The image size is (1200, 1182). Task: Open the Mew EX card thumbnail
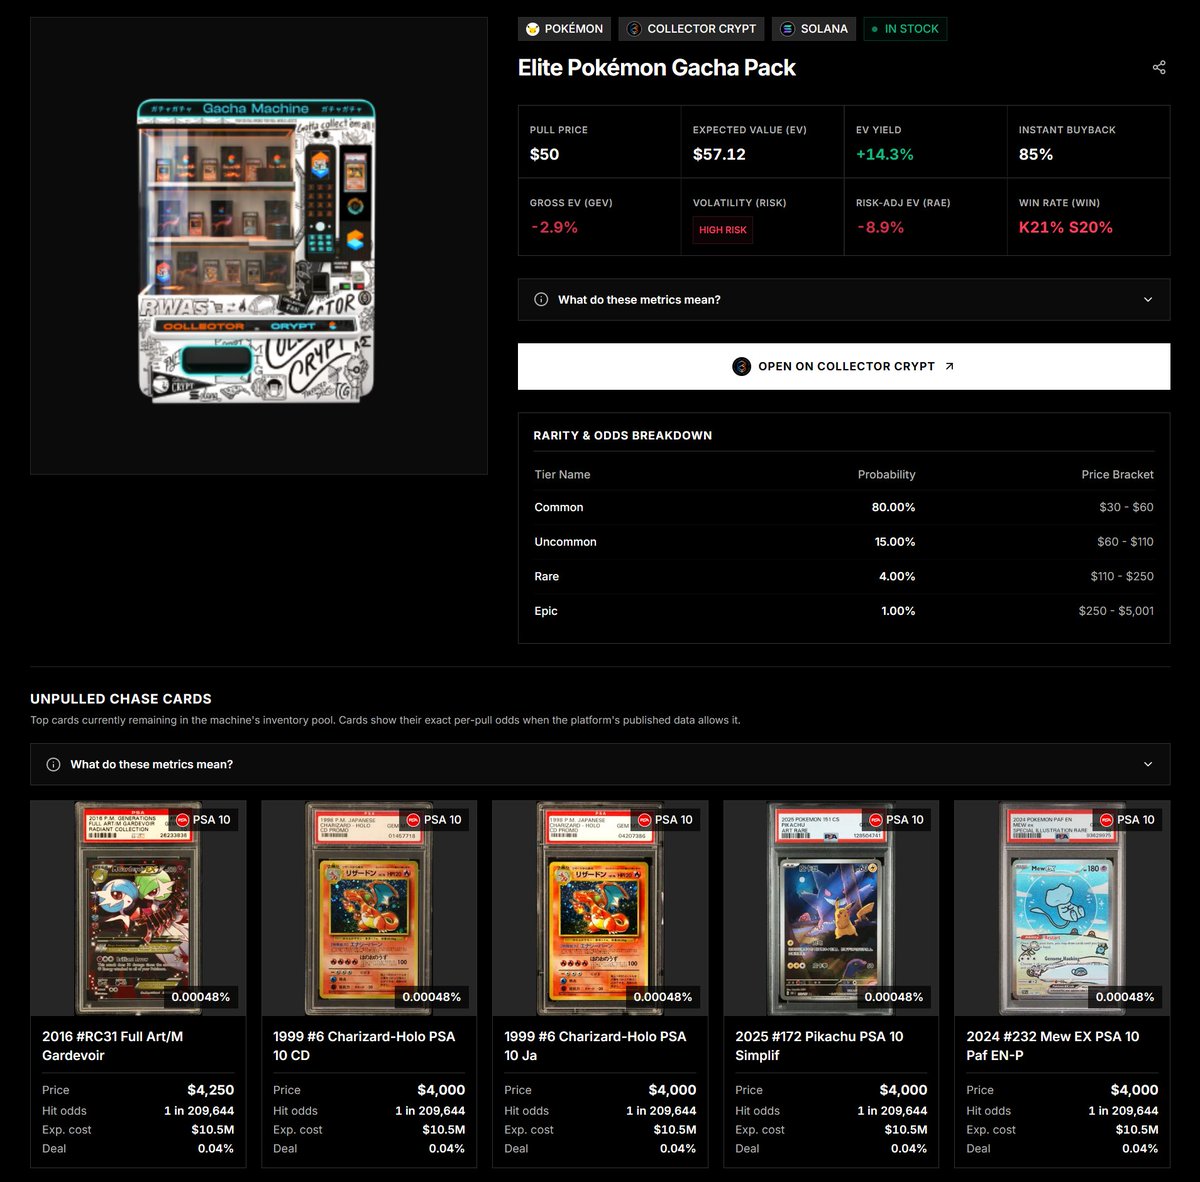1062,908
